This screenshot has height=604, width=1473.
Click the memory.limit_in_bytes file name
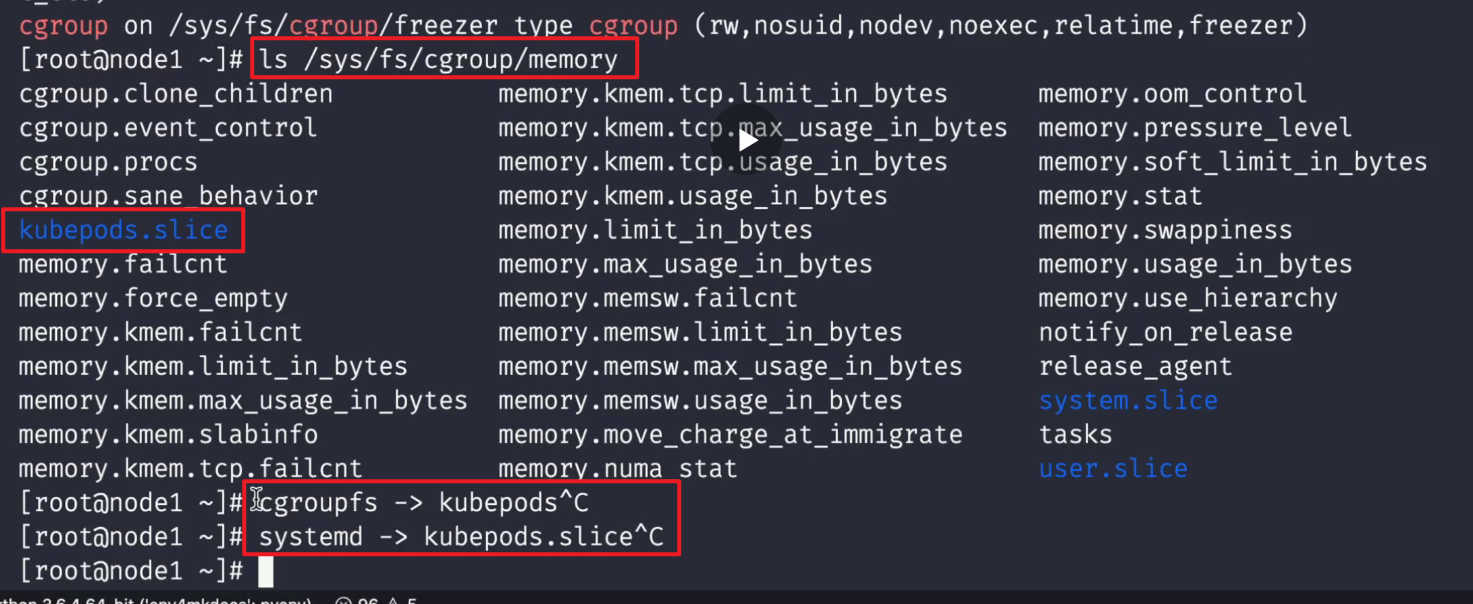655,230
